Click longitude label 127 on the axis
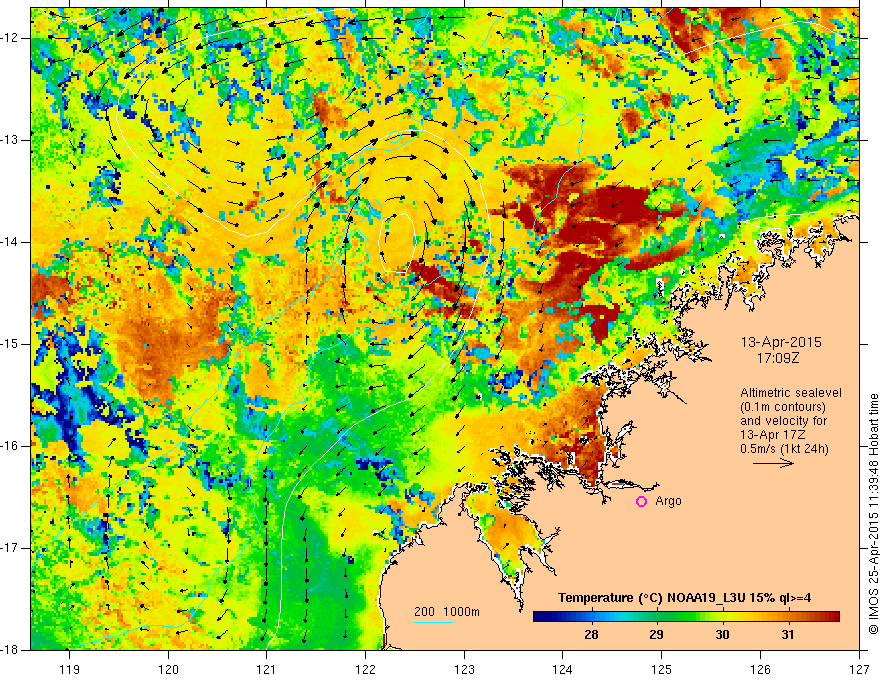880x680 pixels. pyautogui.click(x=859, y=669)
